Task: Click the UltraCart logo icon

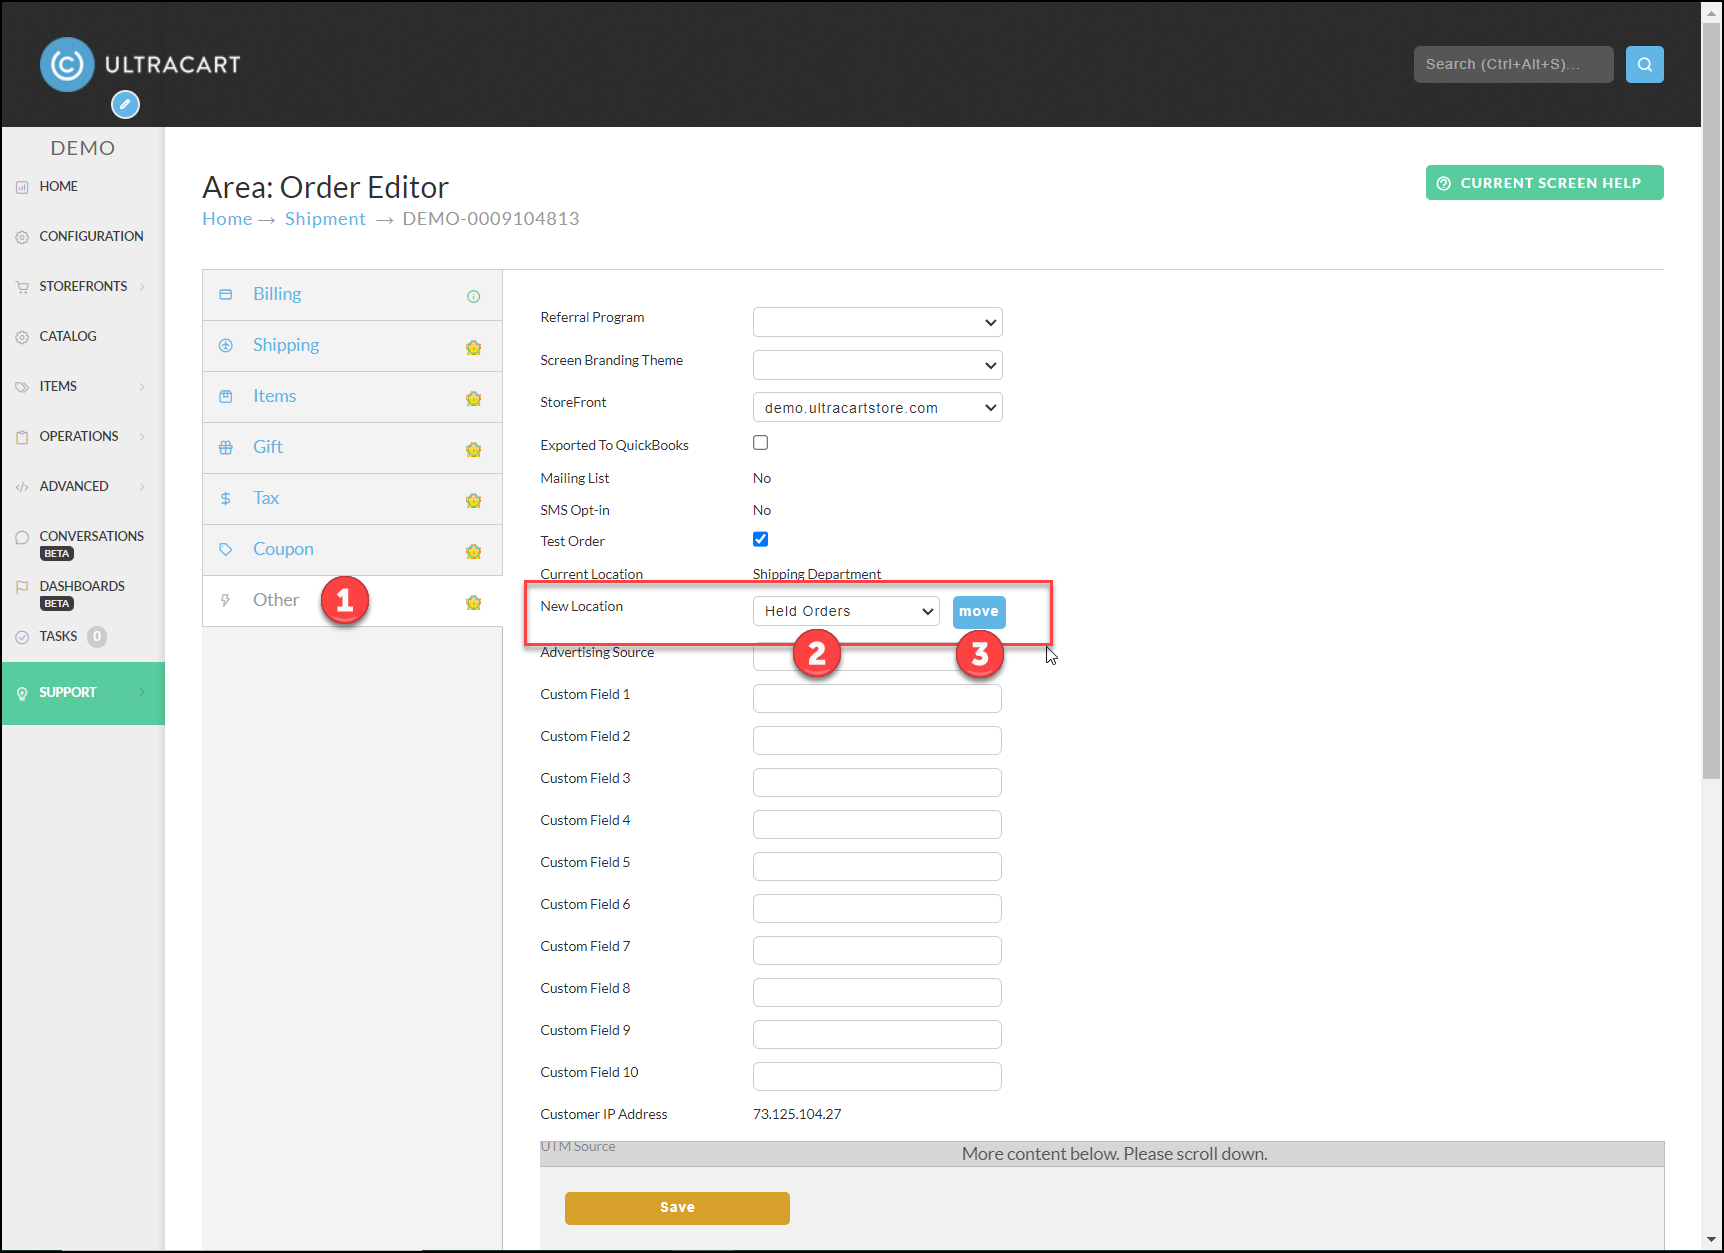Action: [67, 65]
